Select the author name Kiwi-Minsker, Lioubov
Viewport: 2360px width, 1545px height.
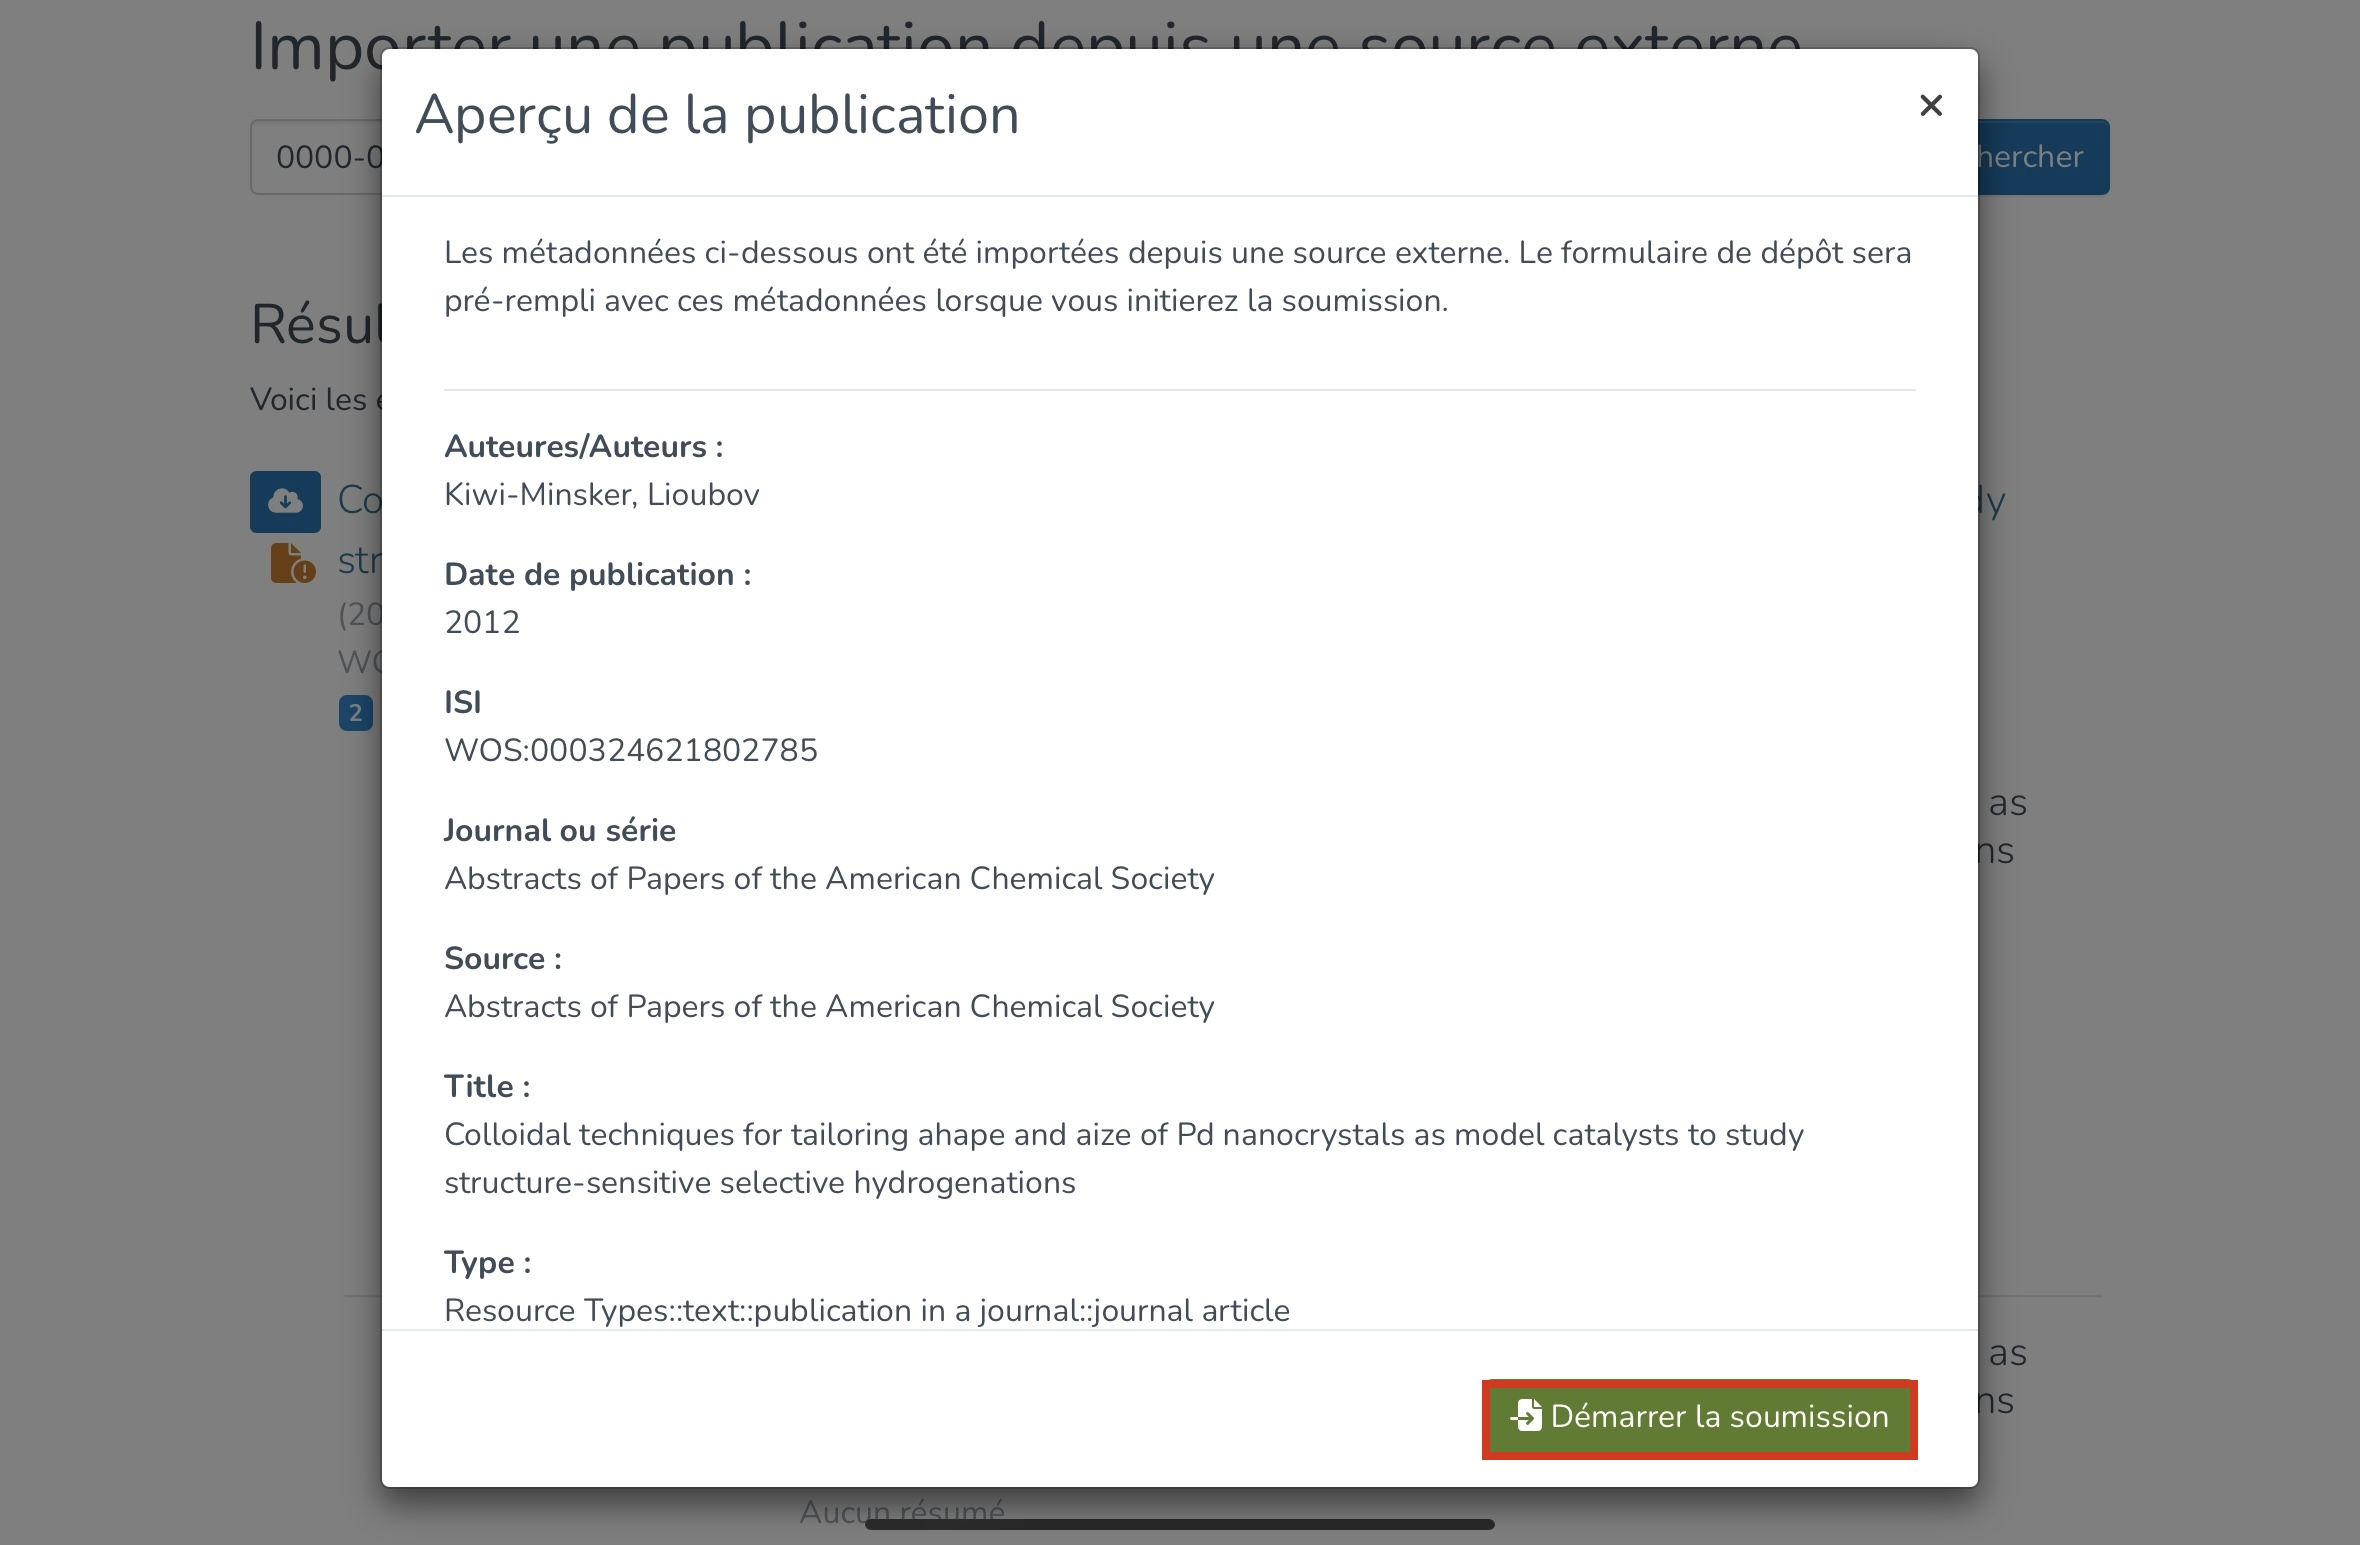point(601,494)
